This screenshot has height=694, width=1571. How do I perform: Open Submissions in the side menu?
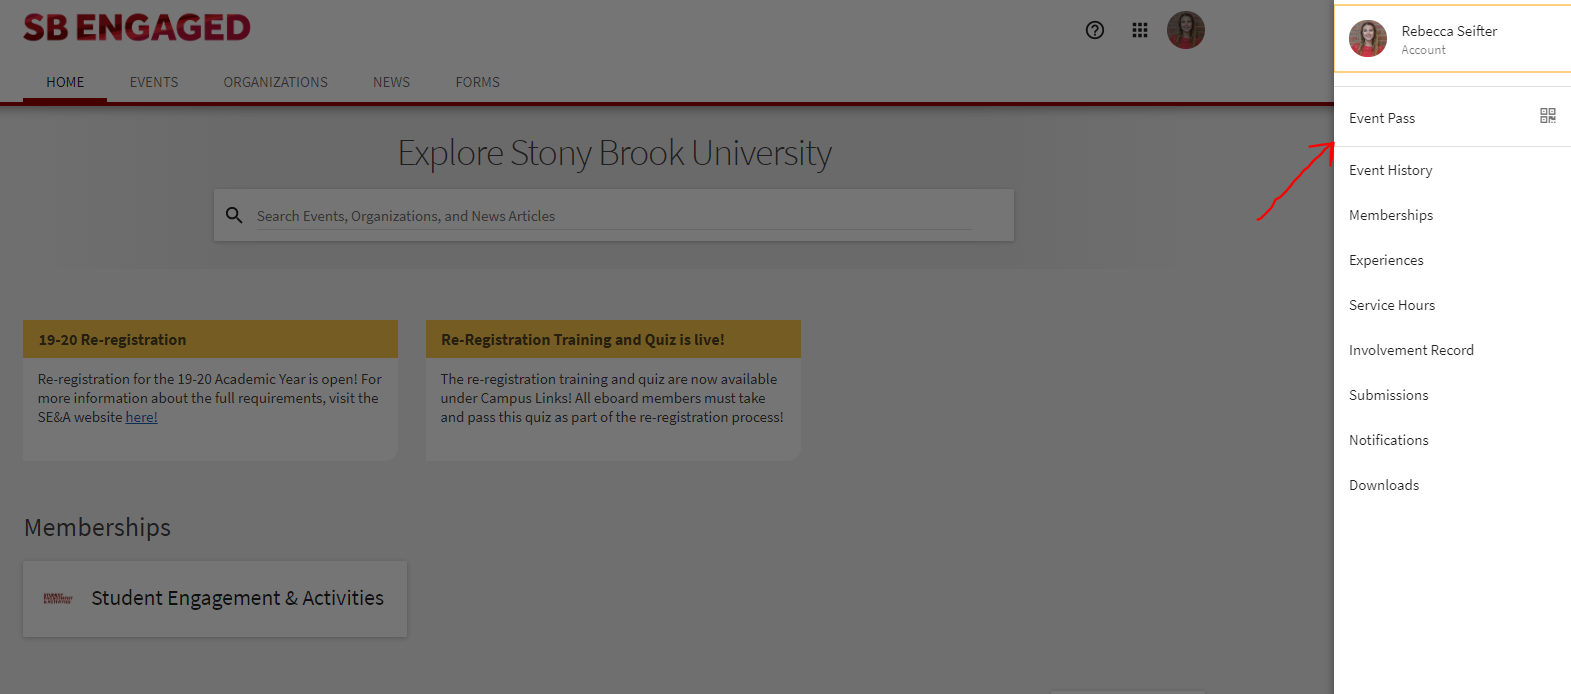coord(1453,395)
